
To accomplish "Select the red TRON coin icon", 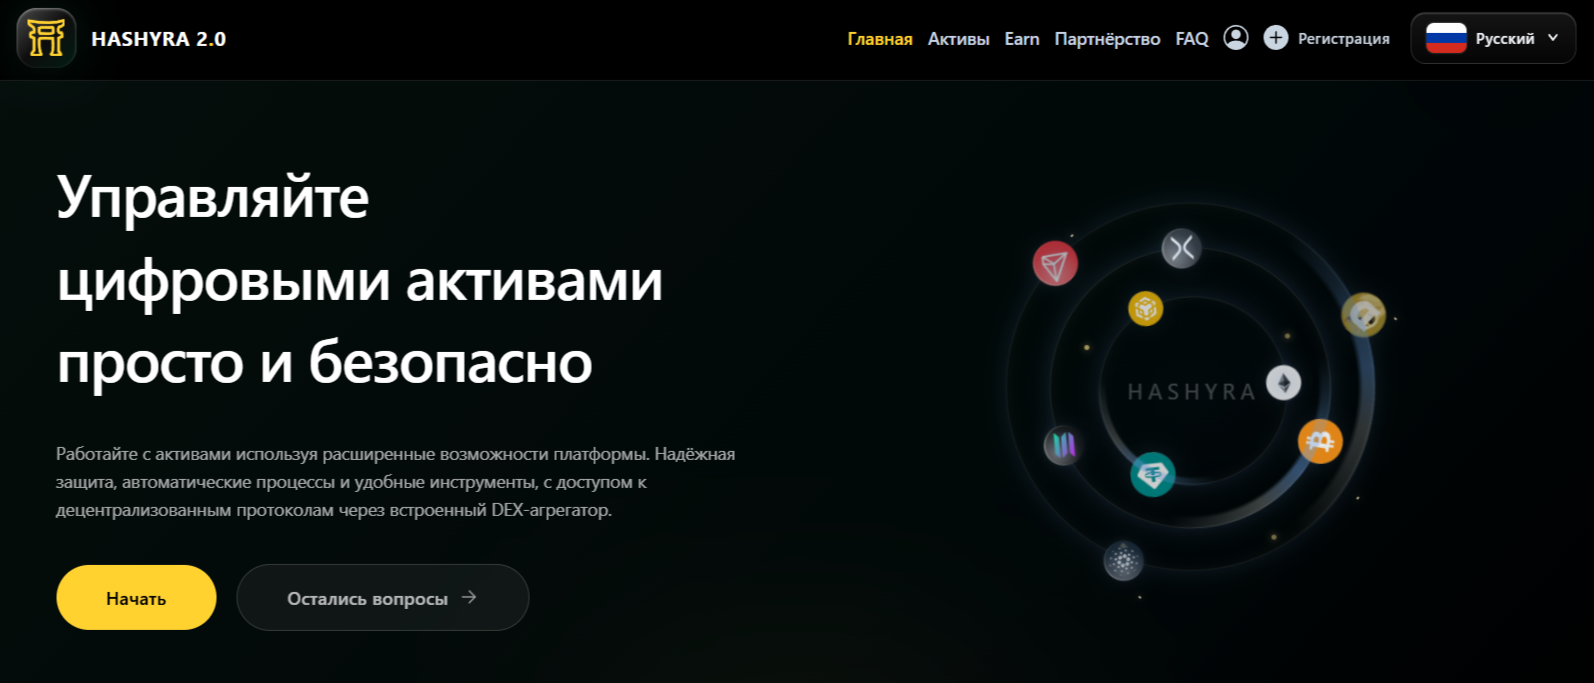I will click(x=1055, y=264).
